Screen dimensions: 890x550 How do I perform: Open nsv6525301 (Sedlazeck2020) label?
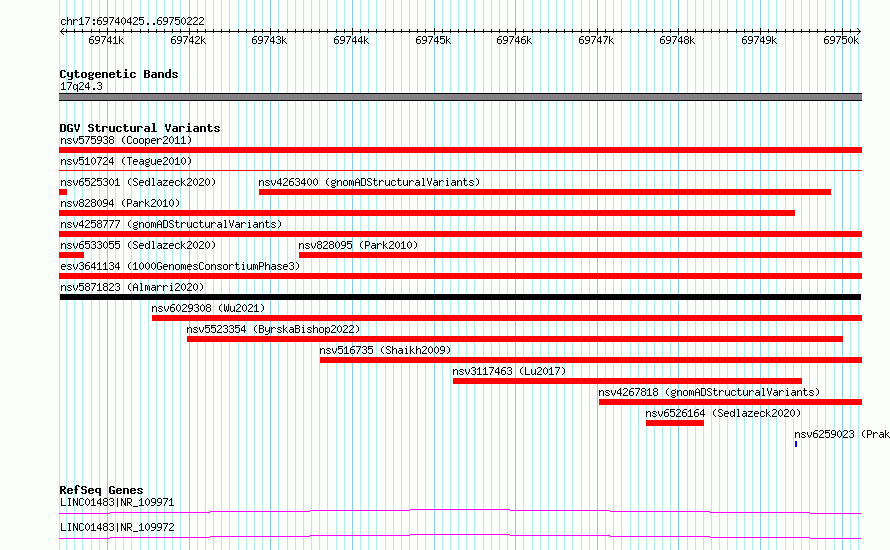click(138, 182)
